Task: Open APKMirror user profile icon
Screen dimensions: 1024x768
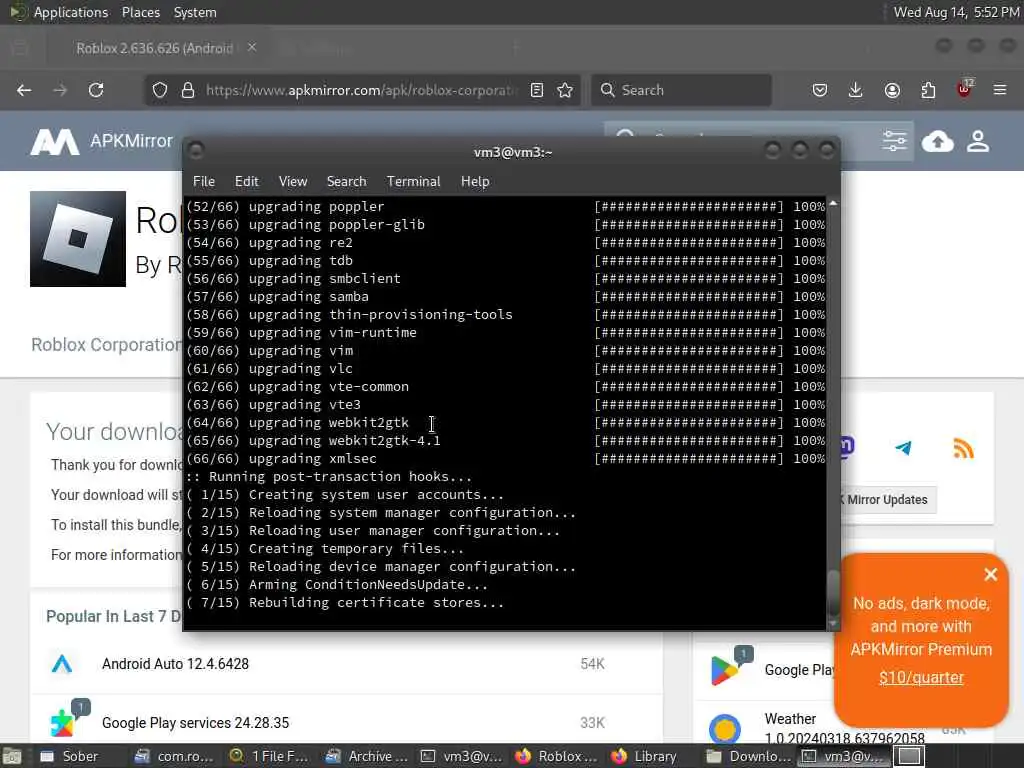Action: coord(978,141)
